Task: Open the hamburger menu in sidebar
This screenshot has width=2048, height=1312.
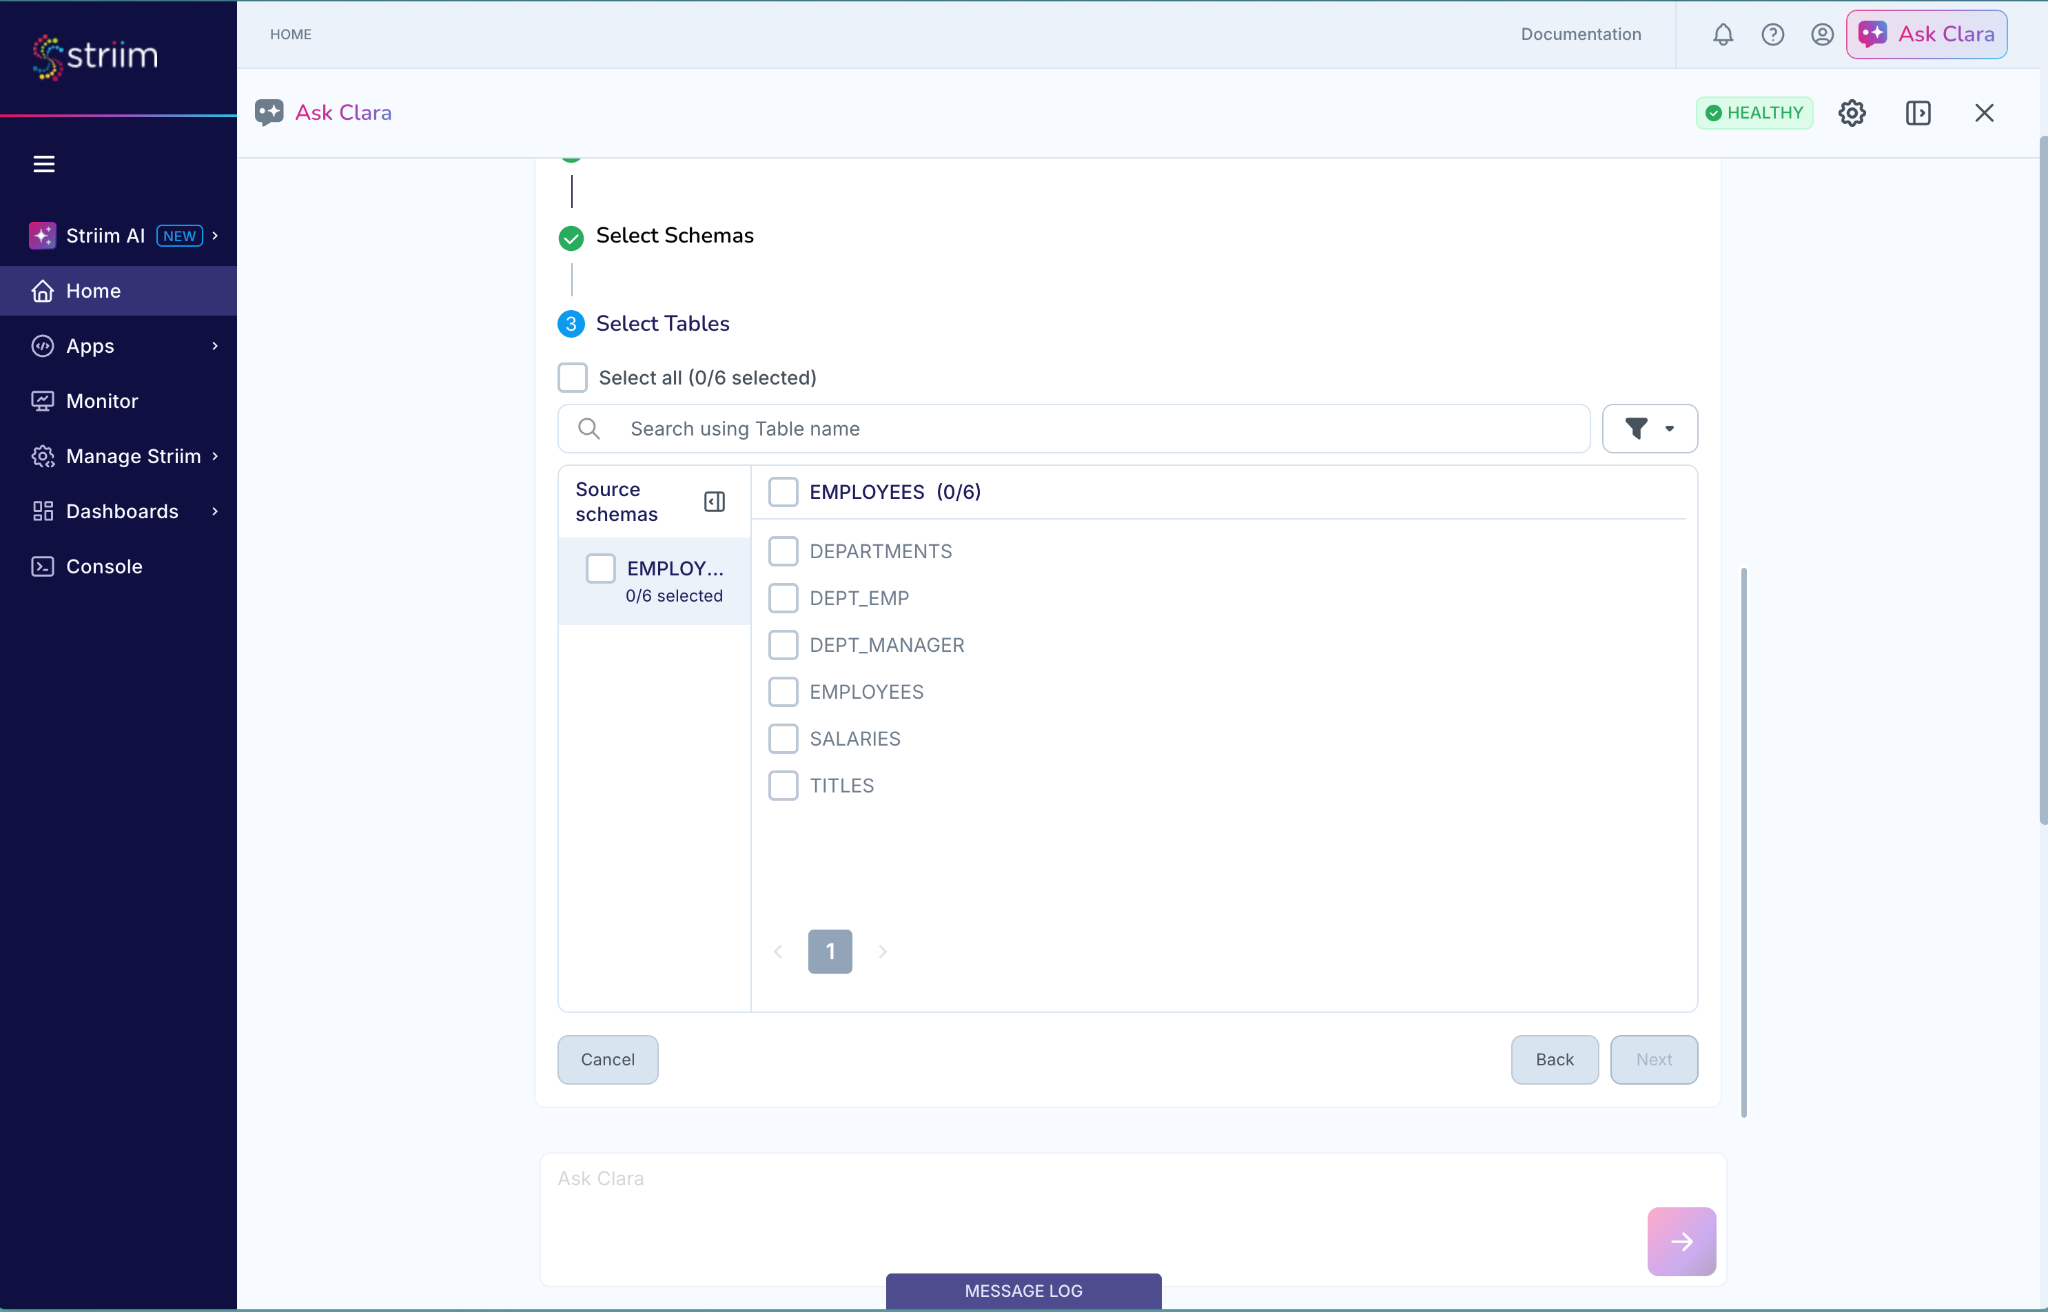Action: coord(44,164)
